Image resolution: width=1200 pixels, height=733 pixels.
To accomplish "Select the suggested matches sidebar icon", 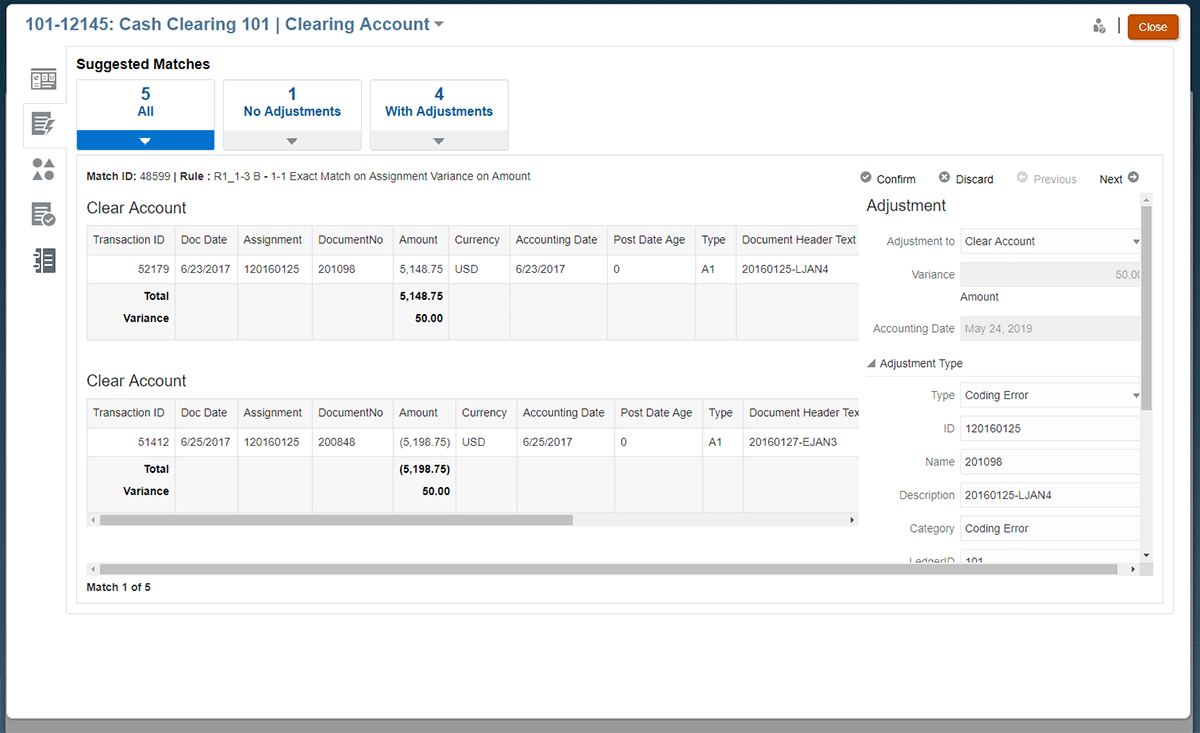I will (x=43, y=124).
